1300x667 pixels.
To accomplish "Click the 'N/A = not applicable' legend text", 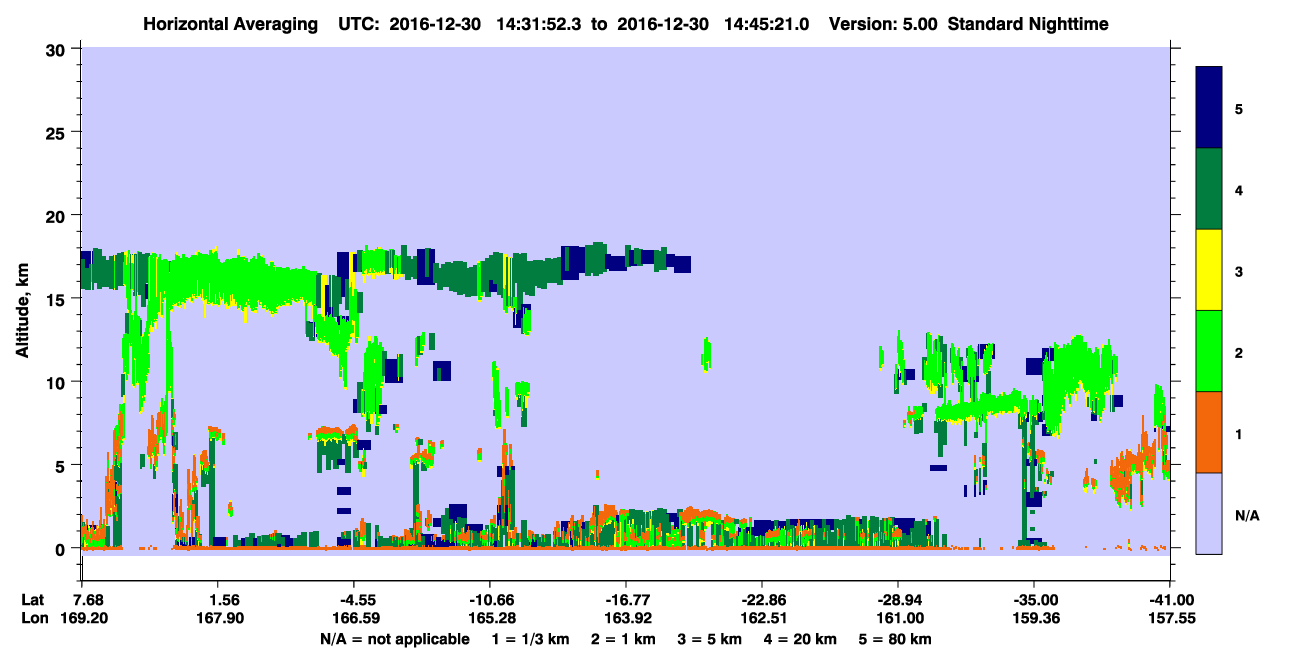I will pos(394,639).
